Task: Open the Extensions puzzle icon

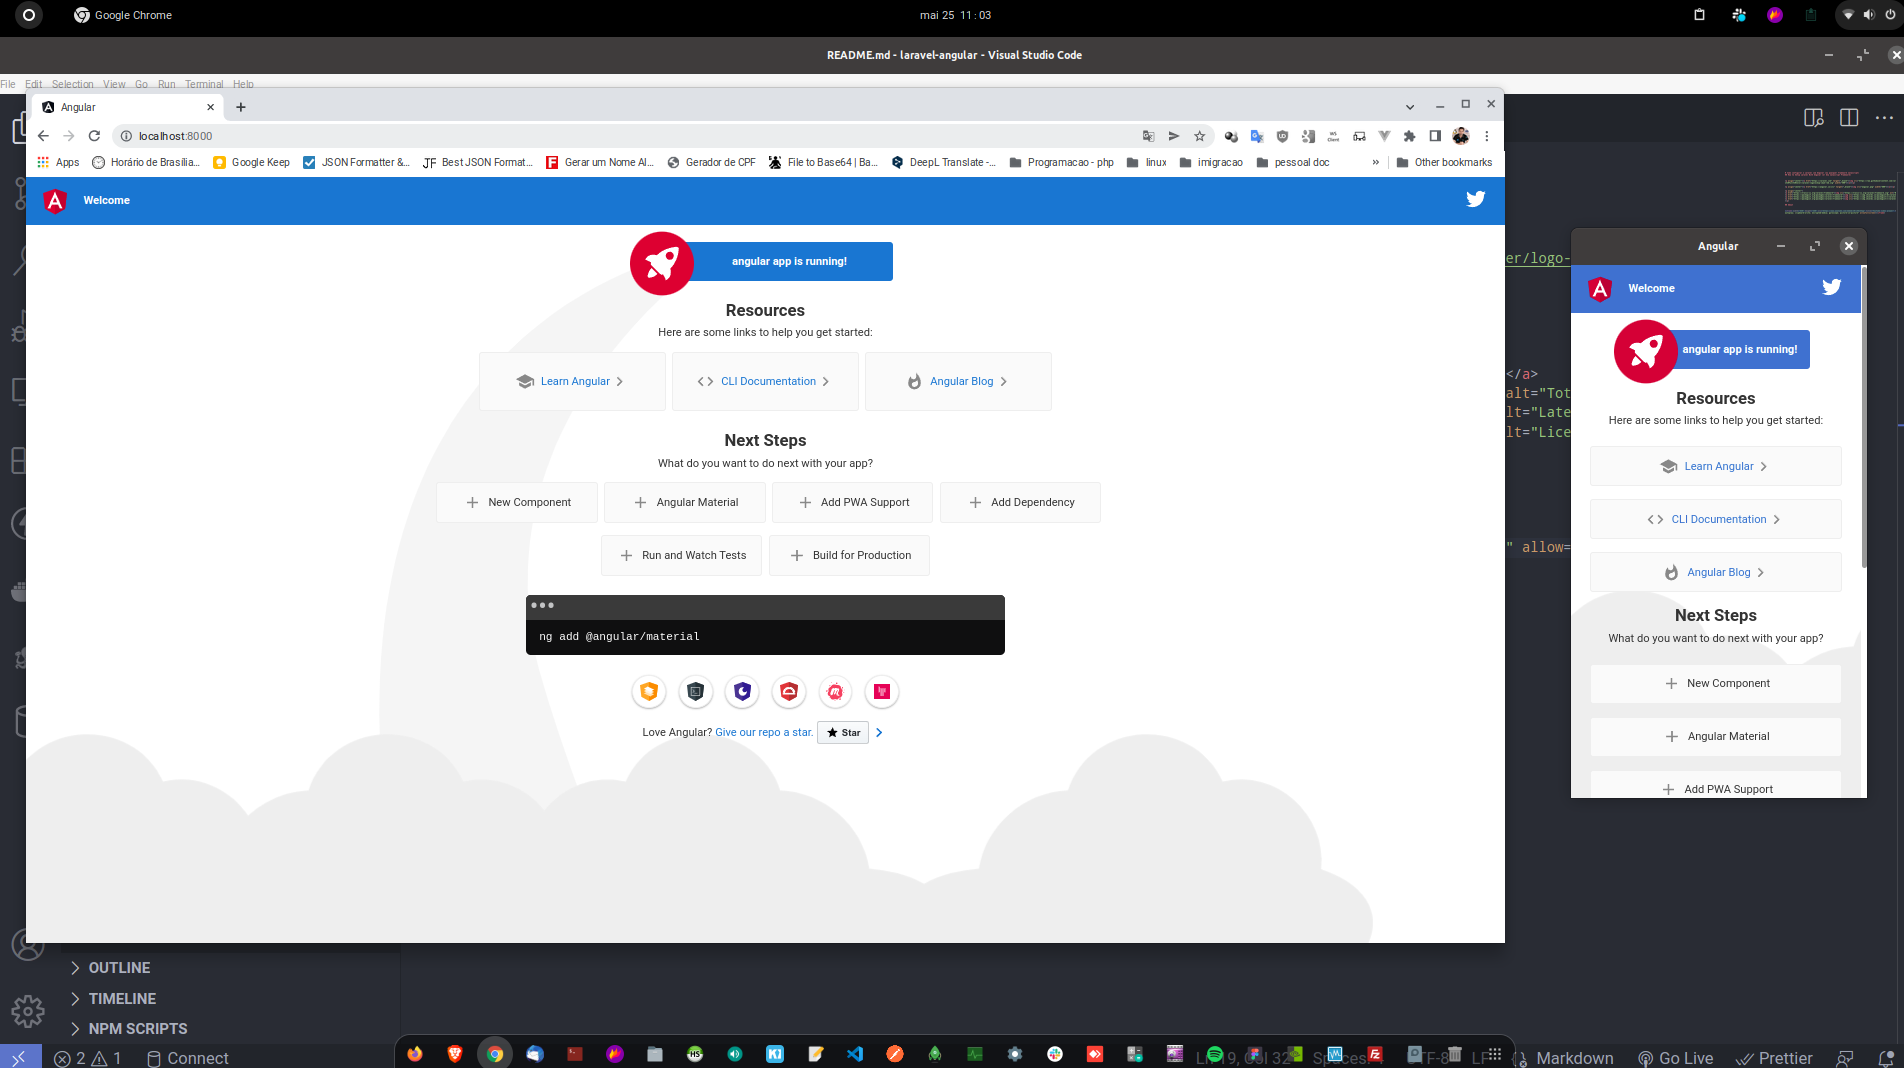Action: pyautogui.click(x=1409, y=136)
